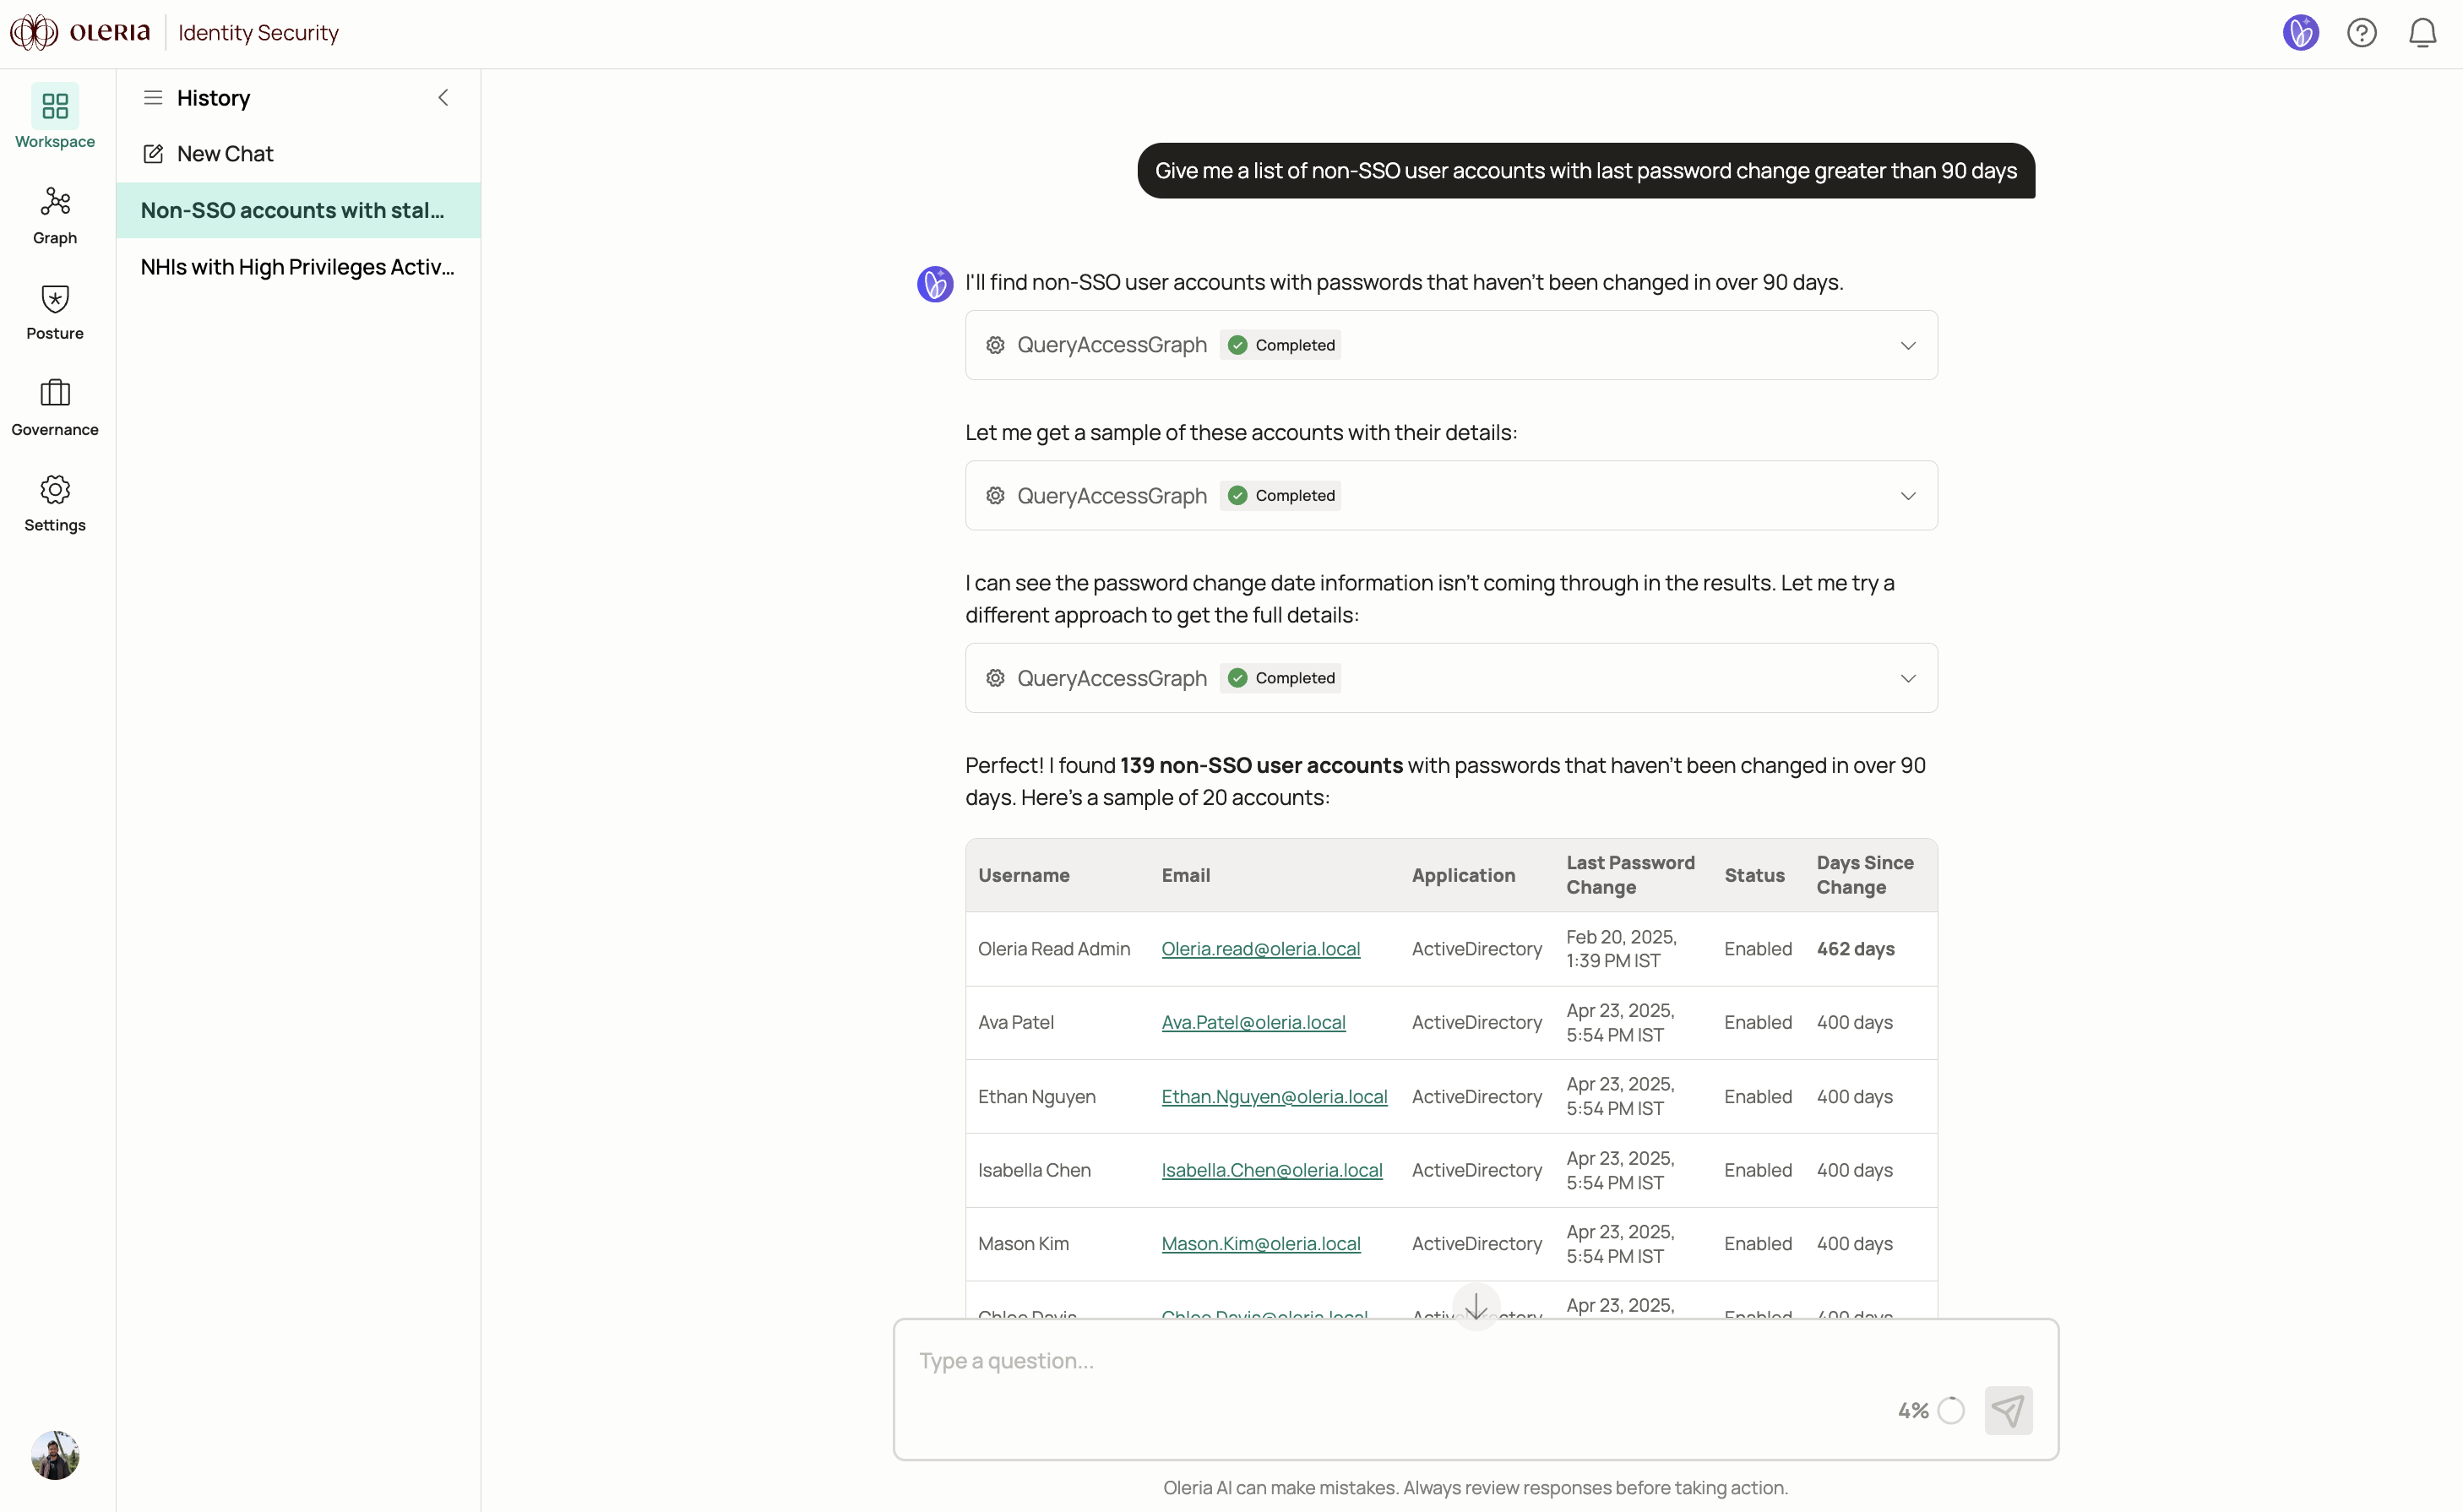Viewport: 2463px width, 1512px height.
Task: Expand the third QueryAccessGraph result chevron
Action: click(x=1908, y=678)
